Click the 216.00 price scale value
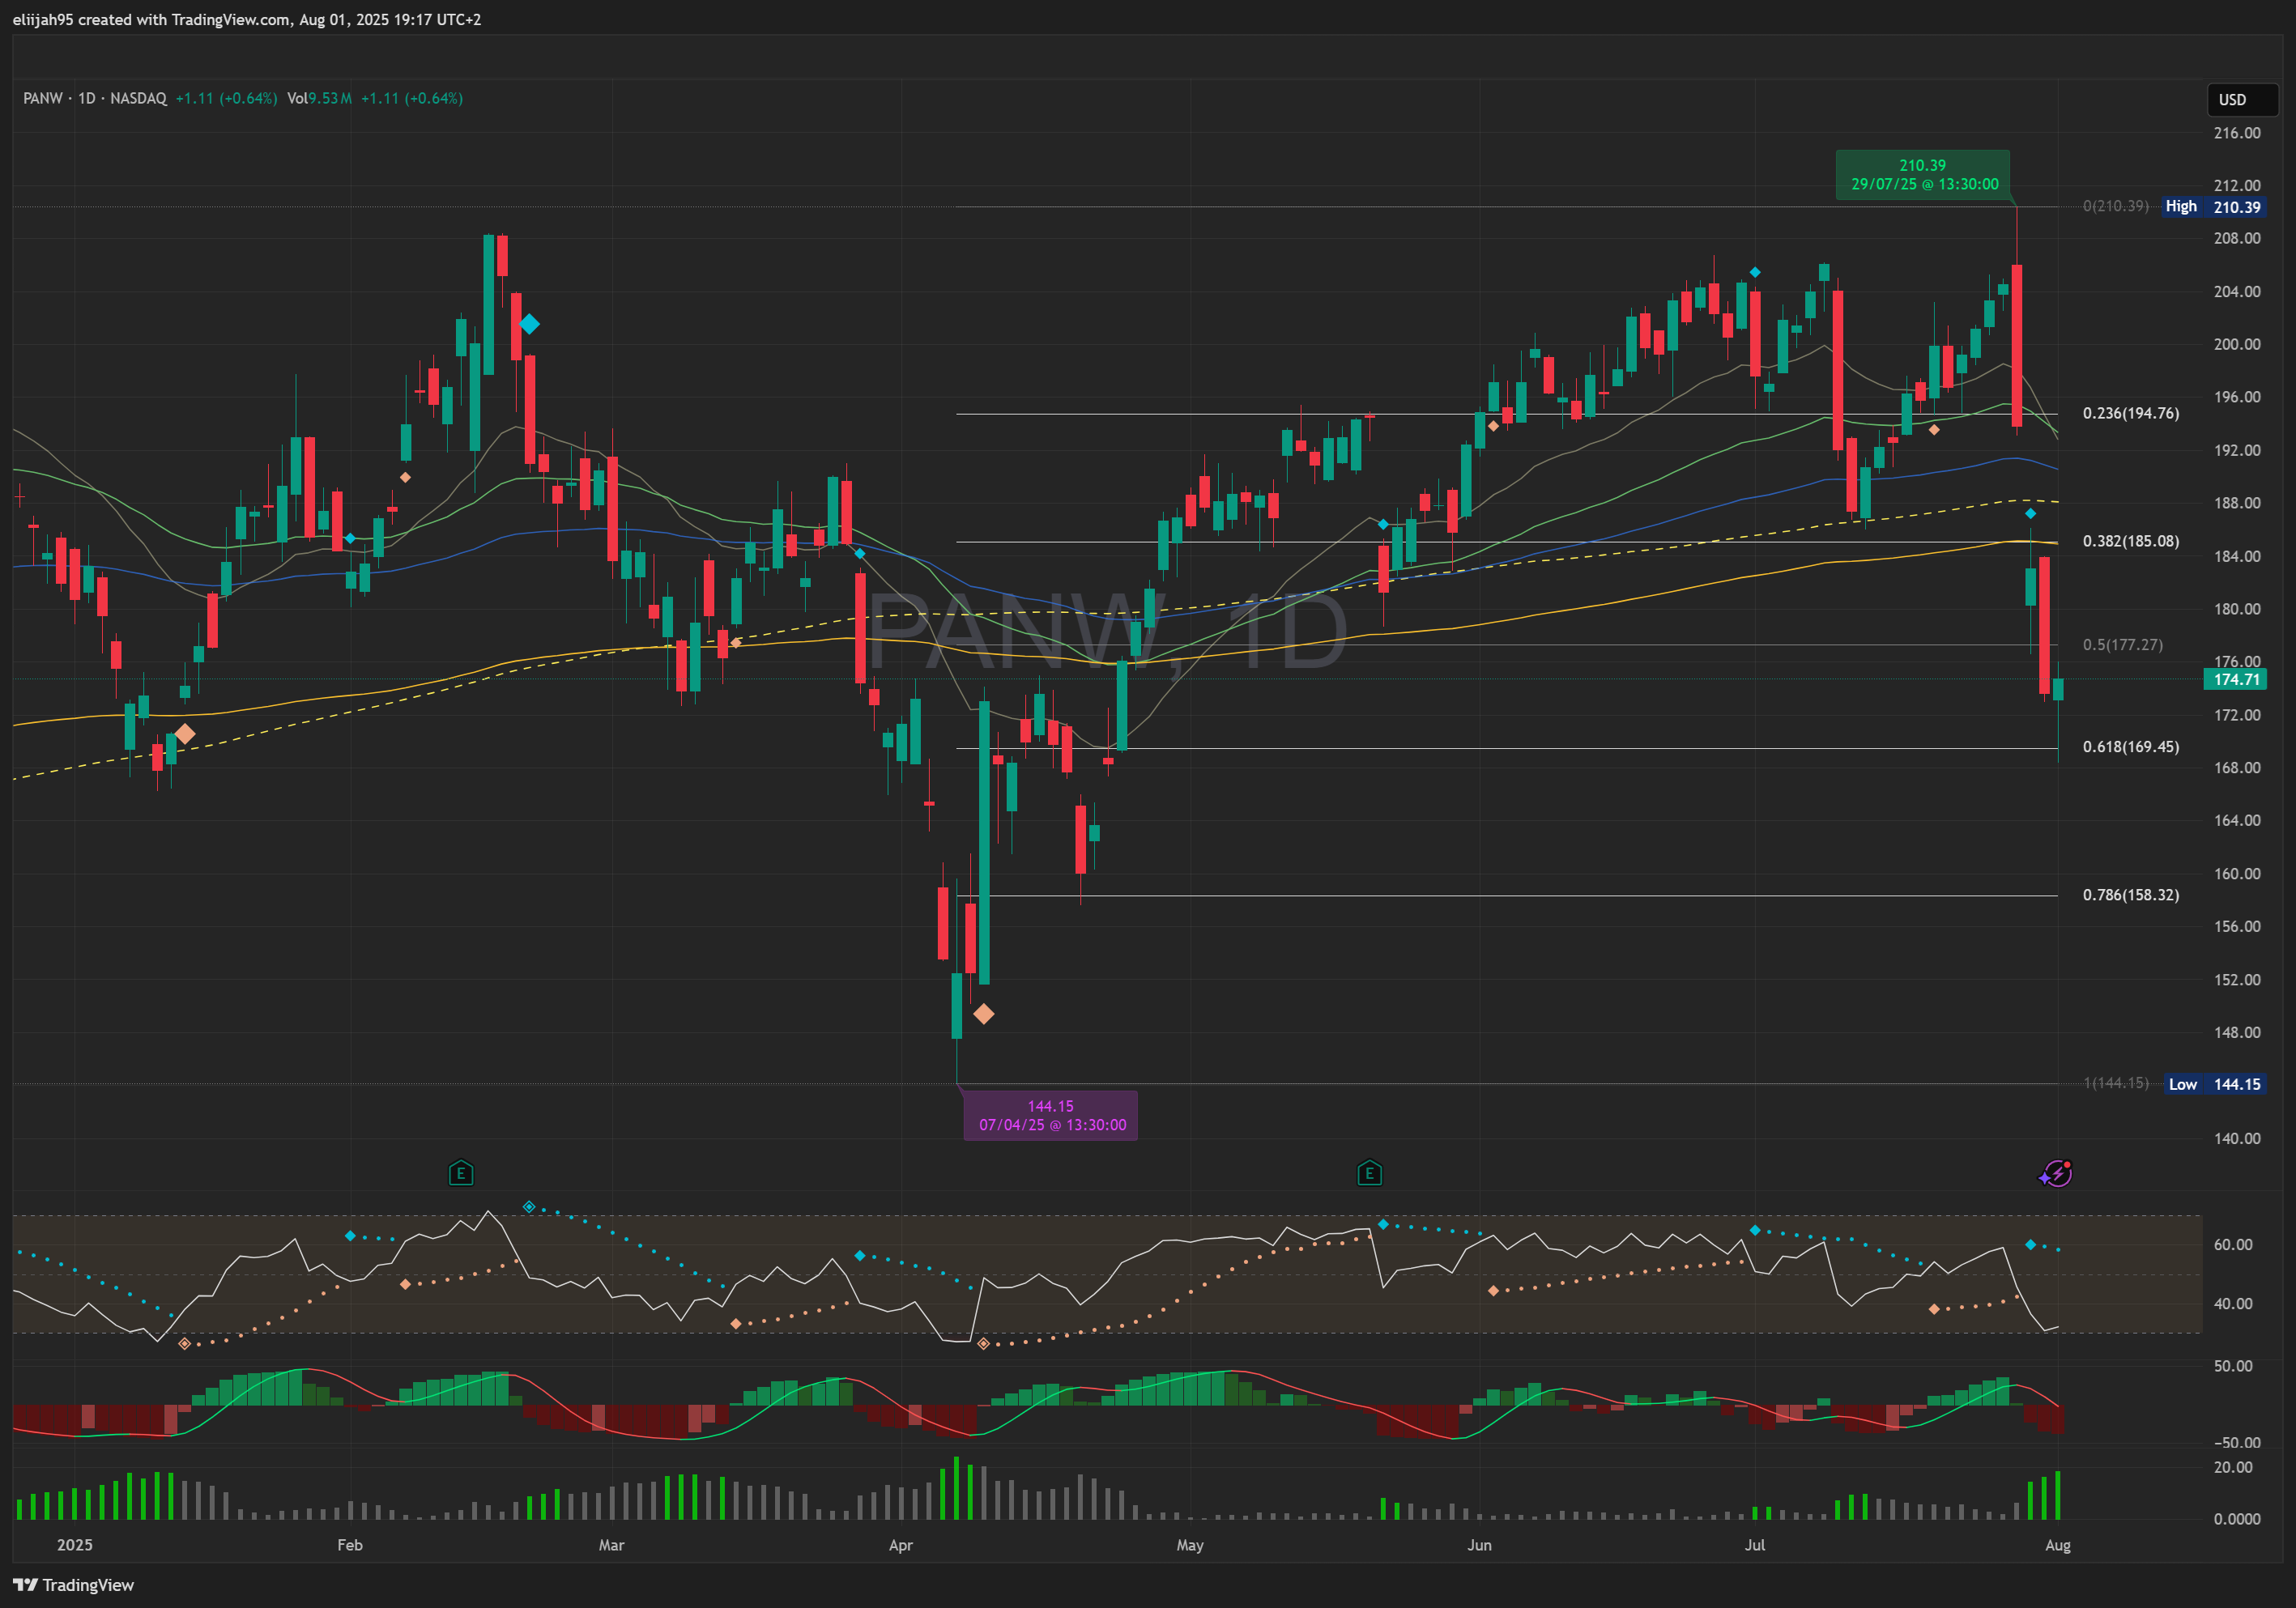Screen dimensions: 2296x1608 pos(2237,133)
